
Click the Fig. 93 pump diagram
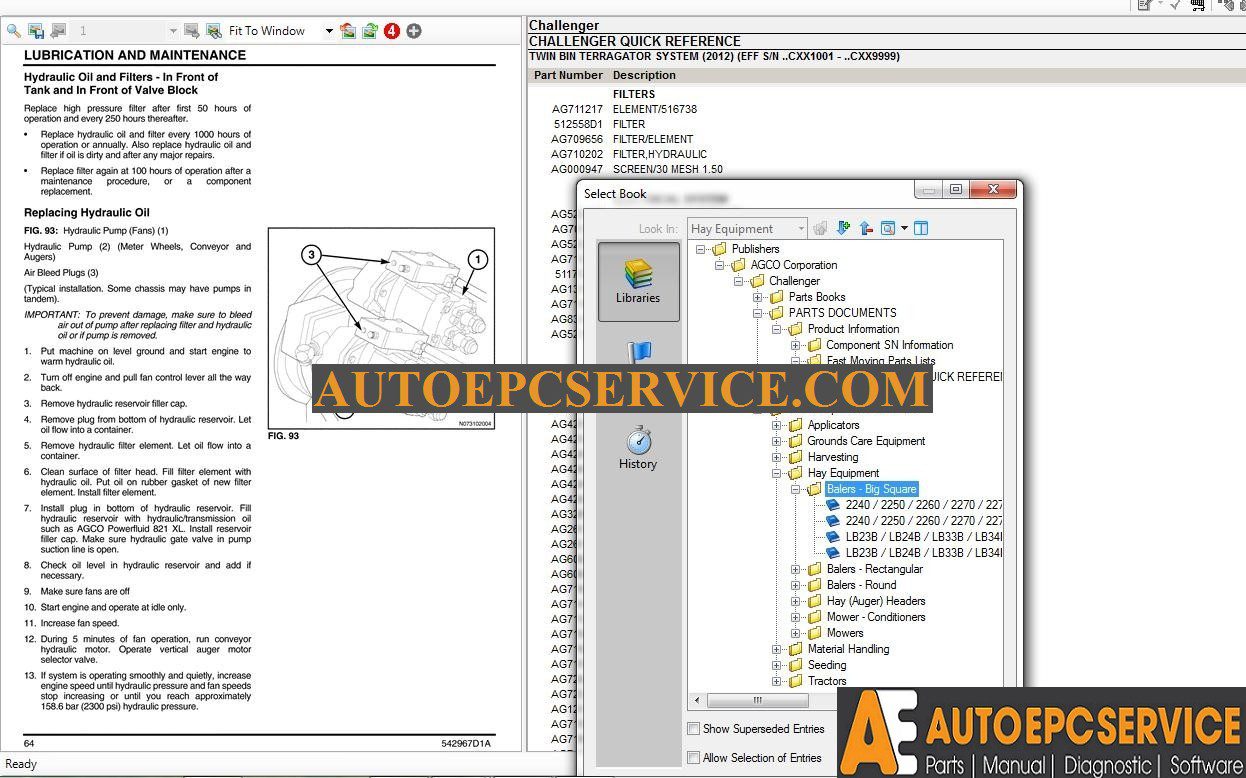[x=381, y=328]
